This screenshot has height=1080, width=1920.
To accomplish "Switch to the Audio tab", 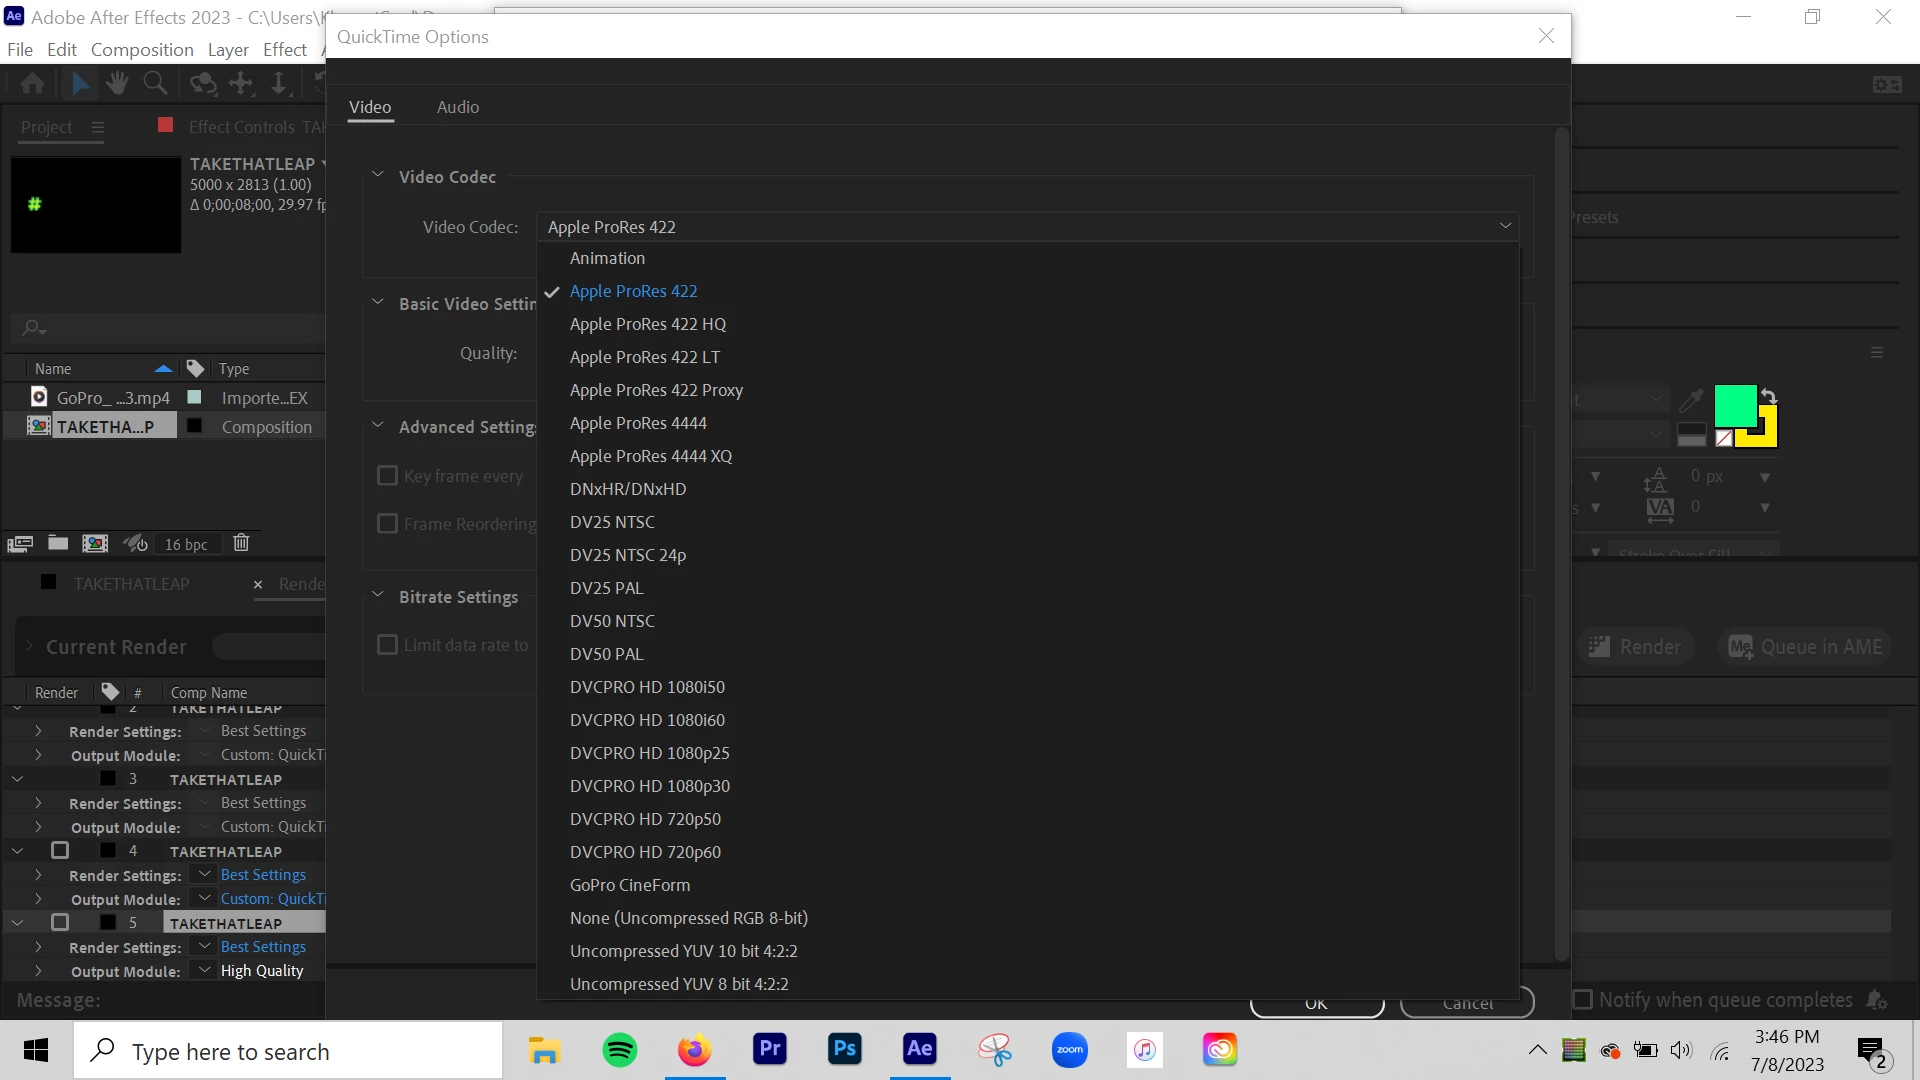I will click(x=458, y=107).
